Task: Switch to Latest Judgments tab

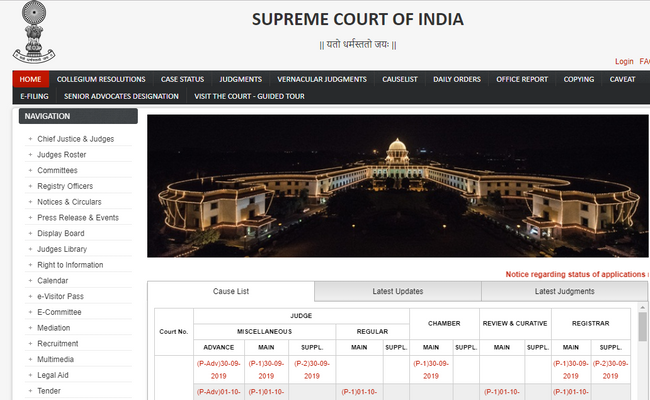Action: 565,291
